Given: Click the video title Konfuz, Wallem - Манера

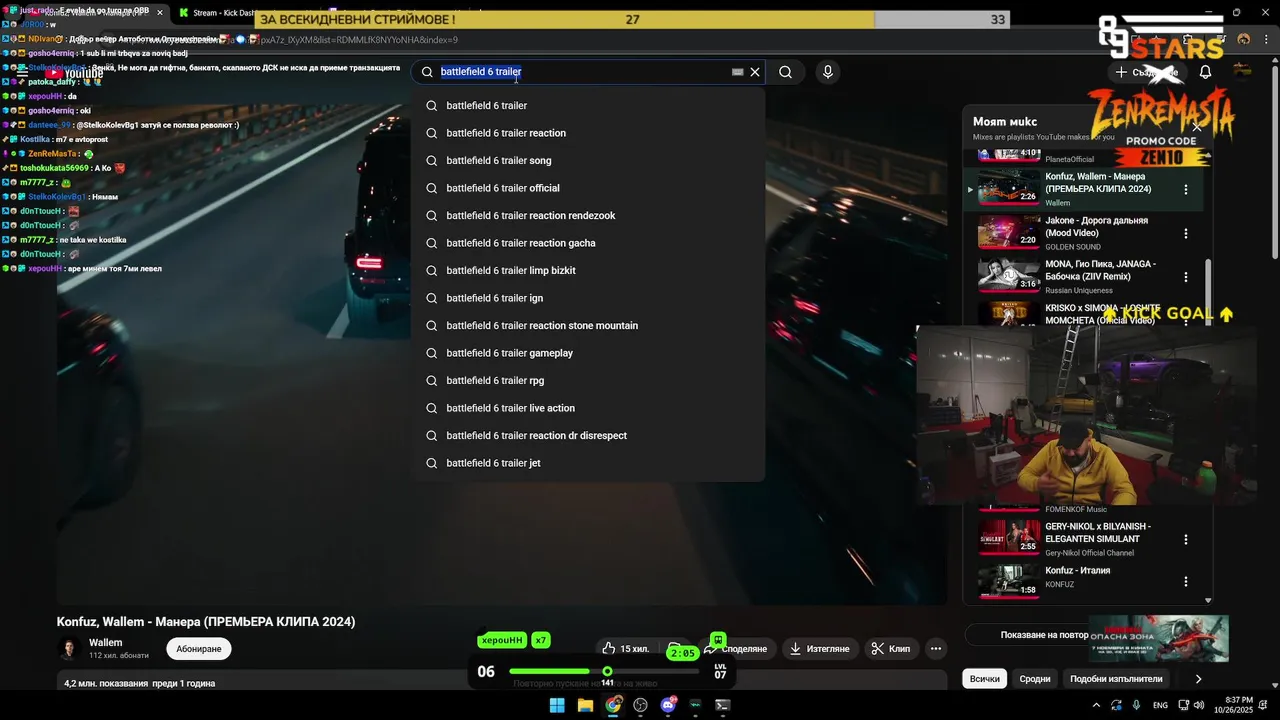Looking at the screenshot, I should [x=206, y=622].
